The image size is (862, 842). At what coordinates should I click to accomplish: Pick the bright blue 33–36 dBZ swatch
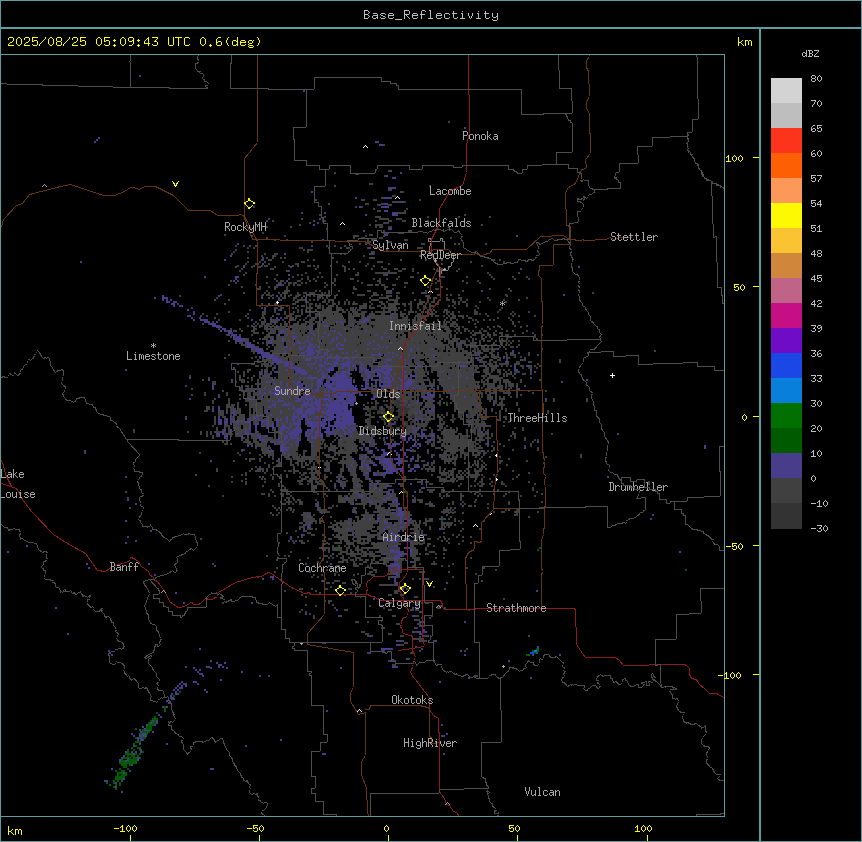[786, 365]
